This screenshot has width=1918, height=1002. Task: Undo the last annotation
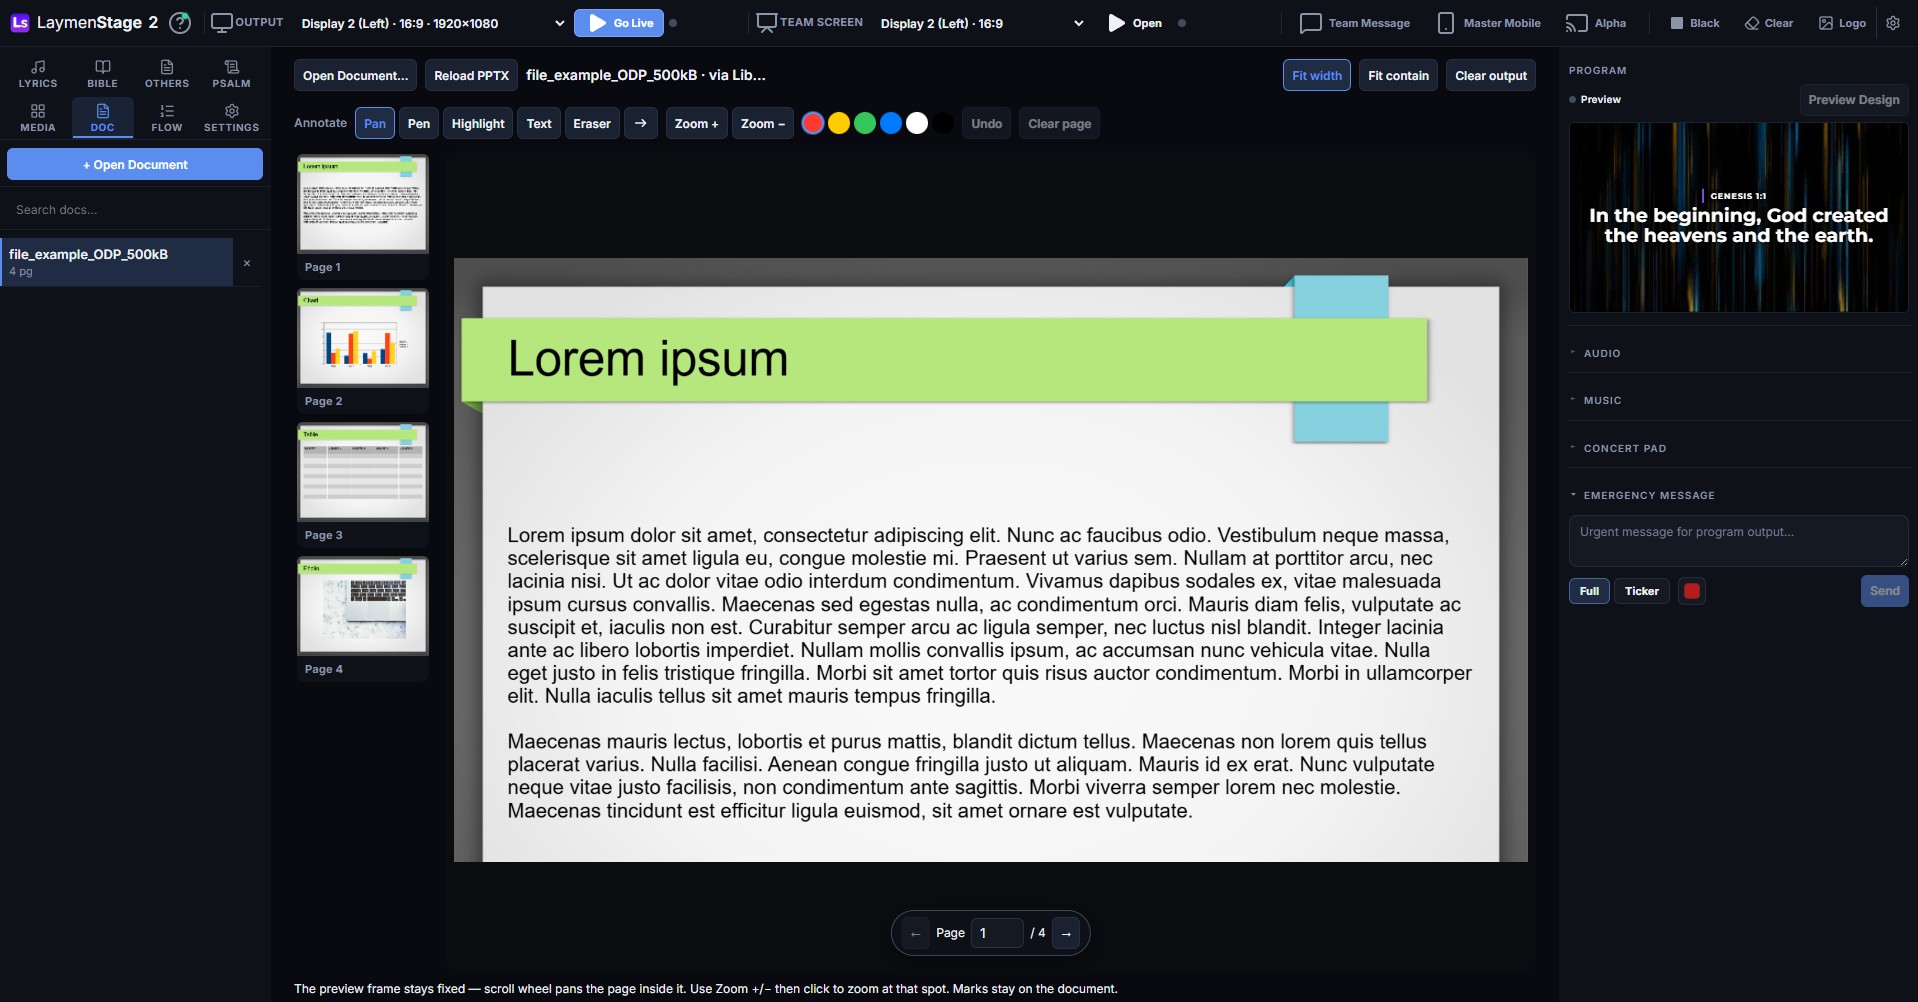(x=986, y=123)
